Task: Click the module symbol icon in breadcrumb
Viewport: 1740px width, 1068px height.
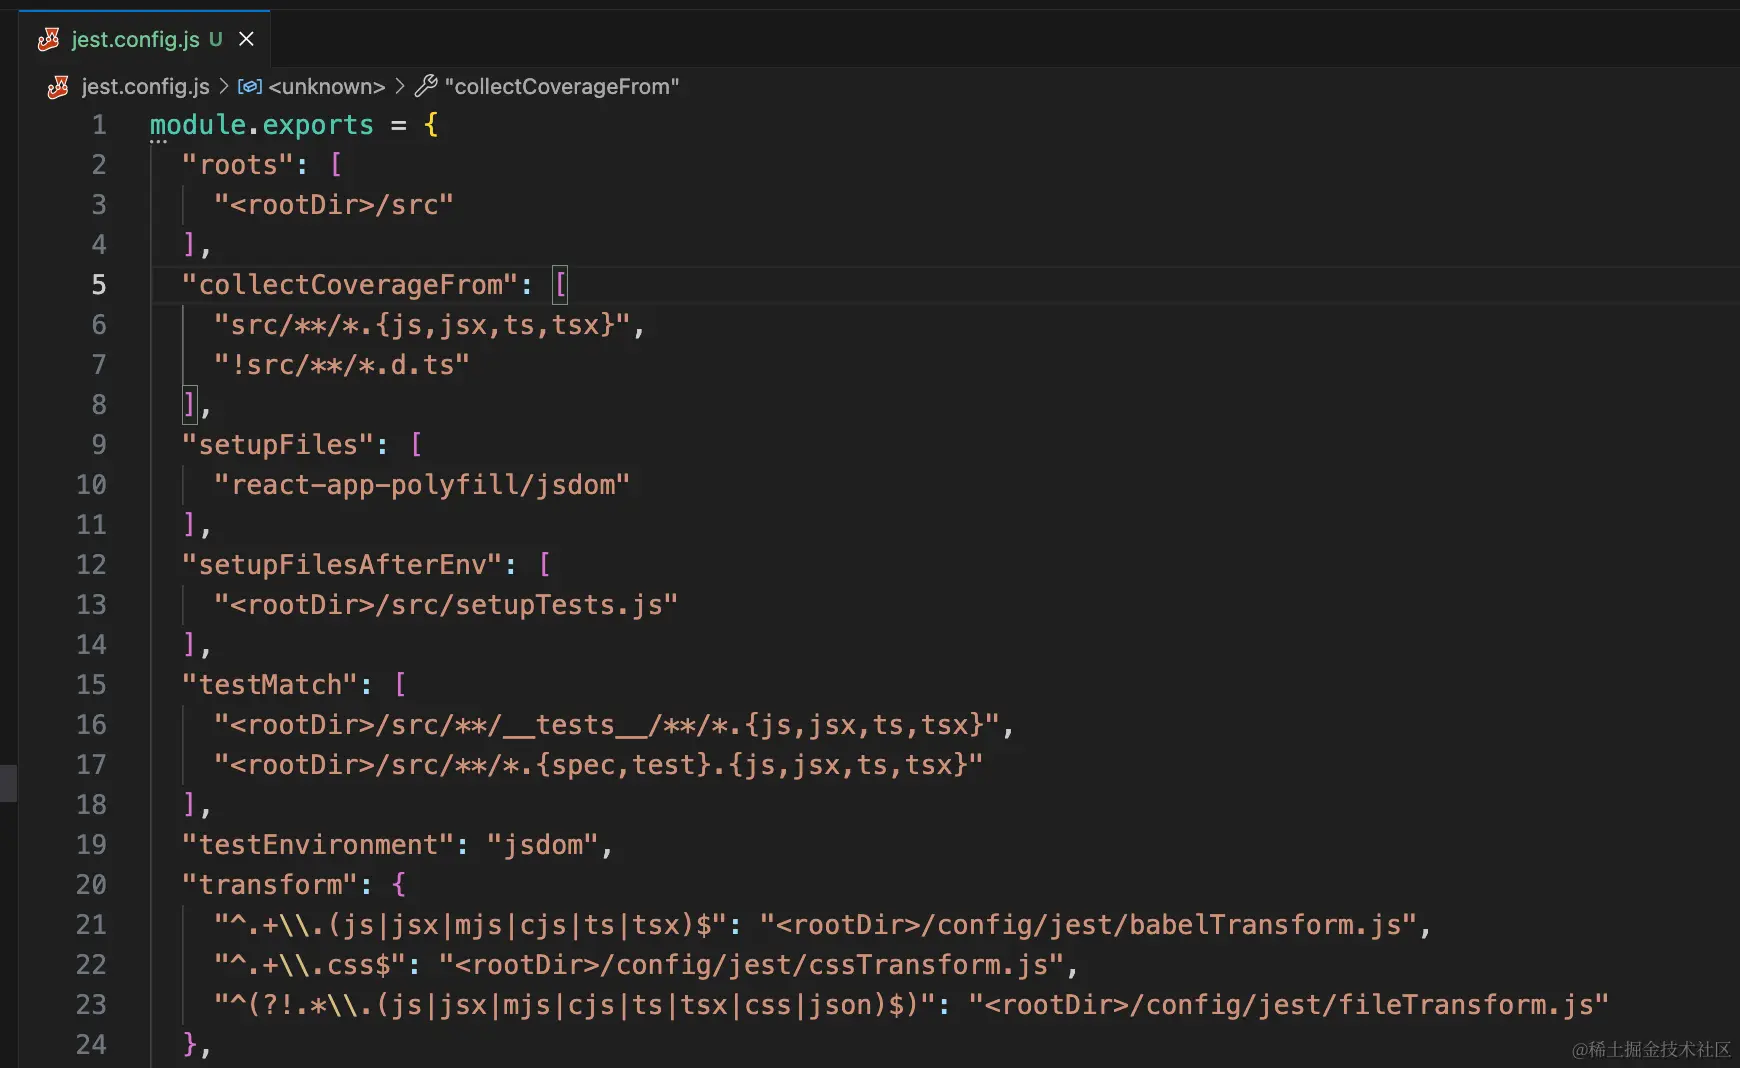Action: [x=250, y=87]
